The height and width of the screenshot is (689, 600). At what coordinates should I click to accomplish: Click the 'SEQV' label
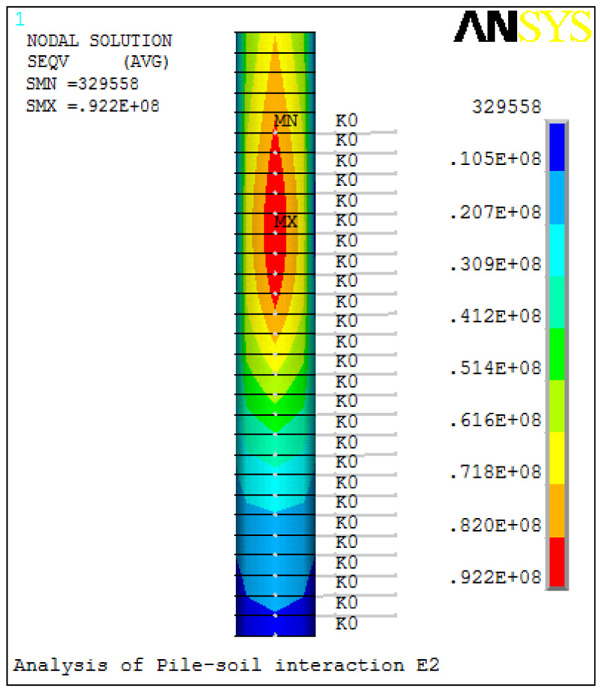48,62
